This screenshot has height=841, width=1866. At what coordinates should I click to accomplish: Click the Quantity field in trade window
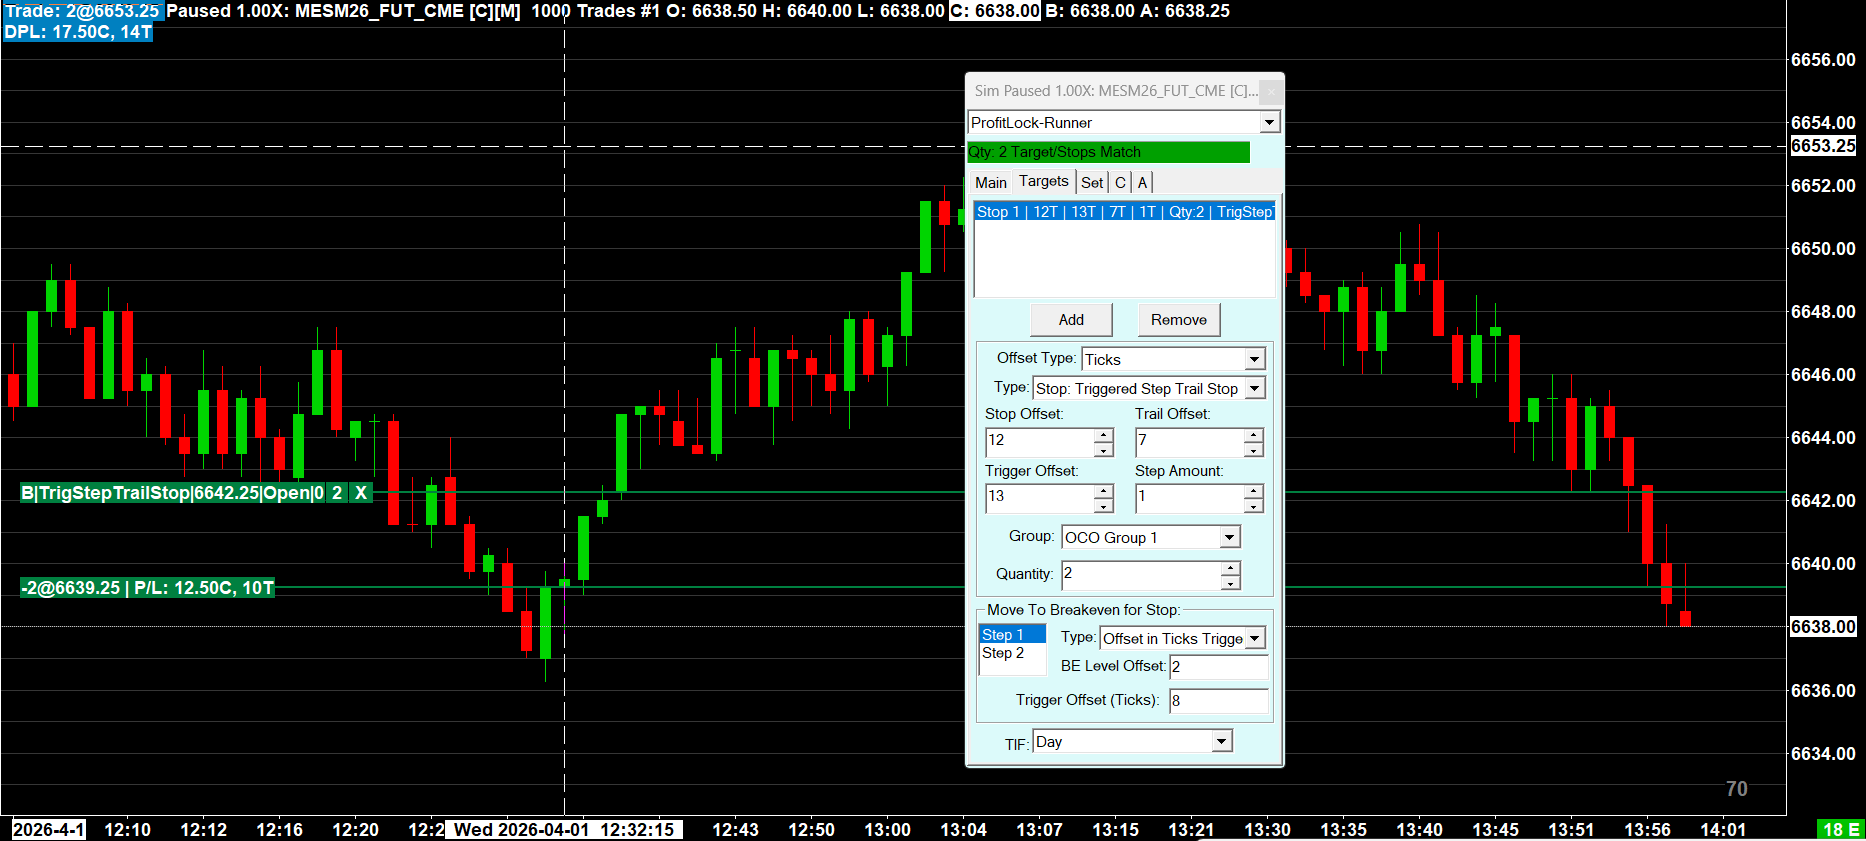(x=1142, y=575)
